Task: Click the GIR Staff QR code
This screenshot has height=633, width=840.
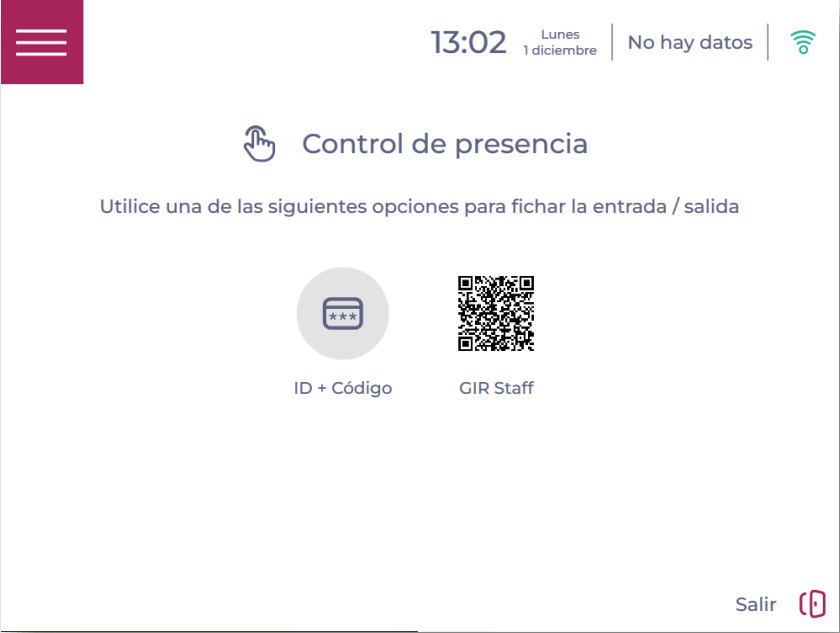Action: tap(496, 313)
